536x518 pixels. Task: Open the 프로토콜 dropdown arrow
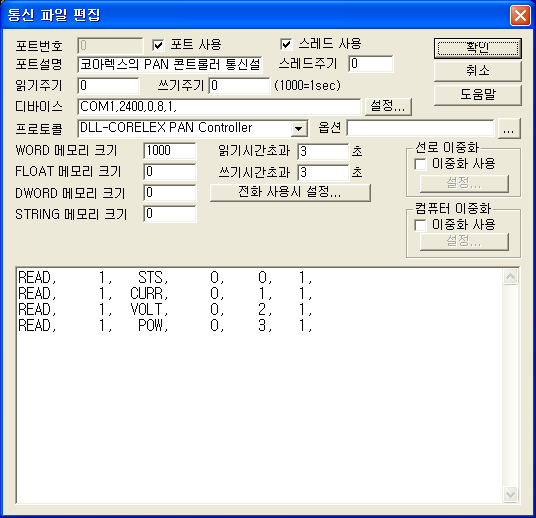coord(298,129)
